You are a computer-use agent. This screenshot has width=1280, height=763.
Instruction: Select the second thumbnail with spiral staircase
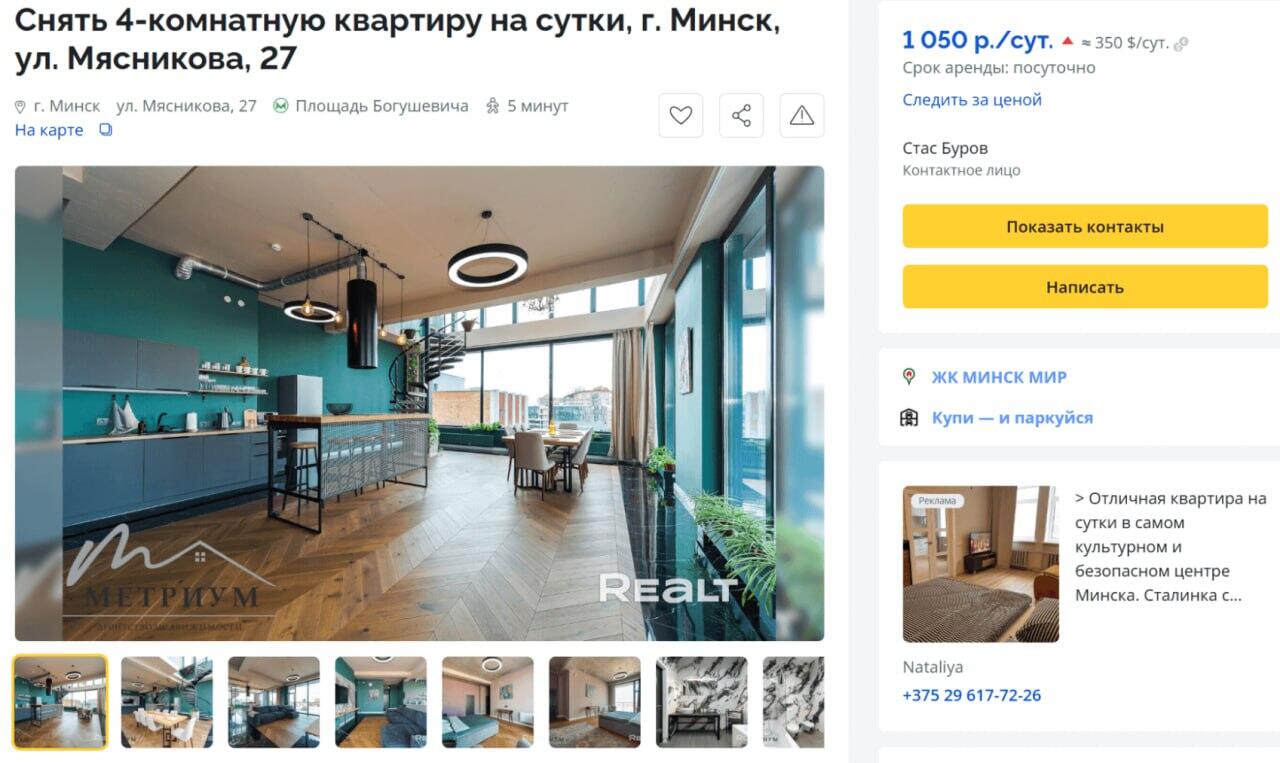pos(167,702)
